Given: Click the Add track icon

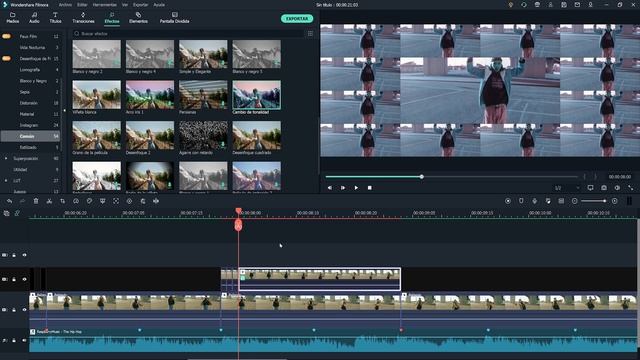Looking at the screenshot, I should pyautogui.click(x=6, y=213).
